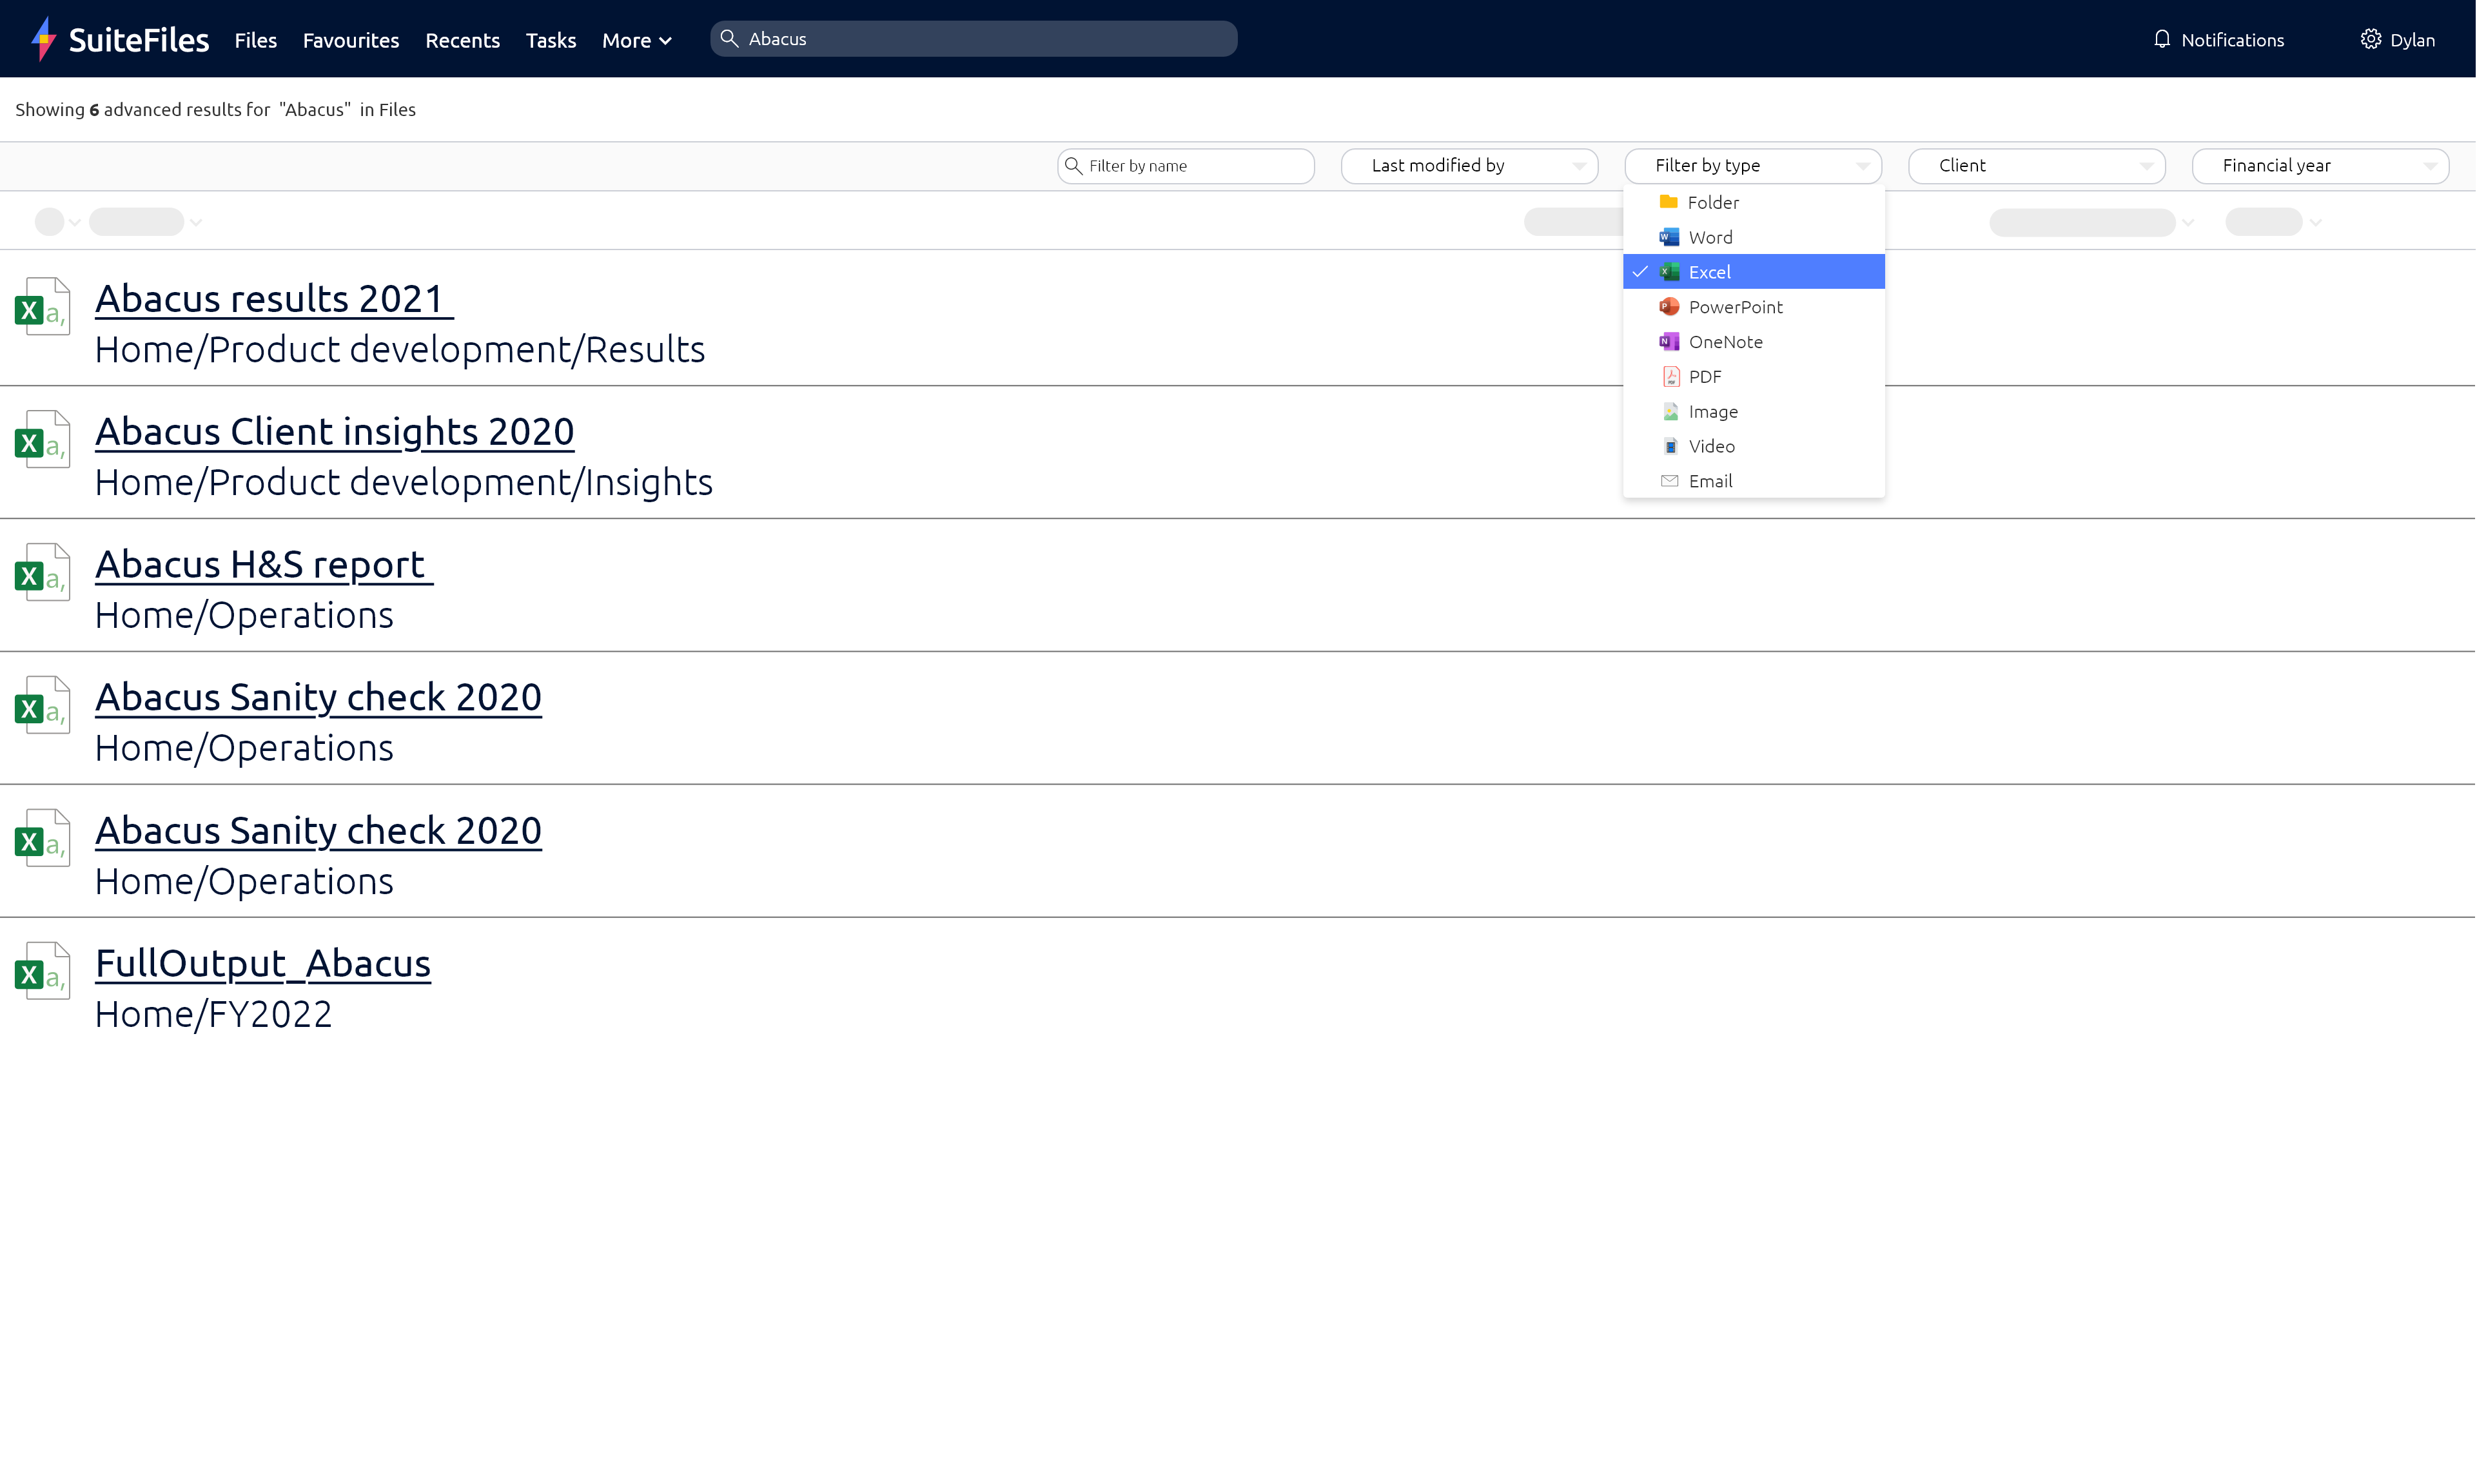Click the Folder icon in the type list
Screen dimensions: 2477x1484
(1669, 201)
